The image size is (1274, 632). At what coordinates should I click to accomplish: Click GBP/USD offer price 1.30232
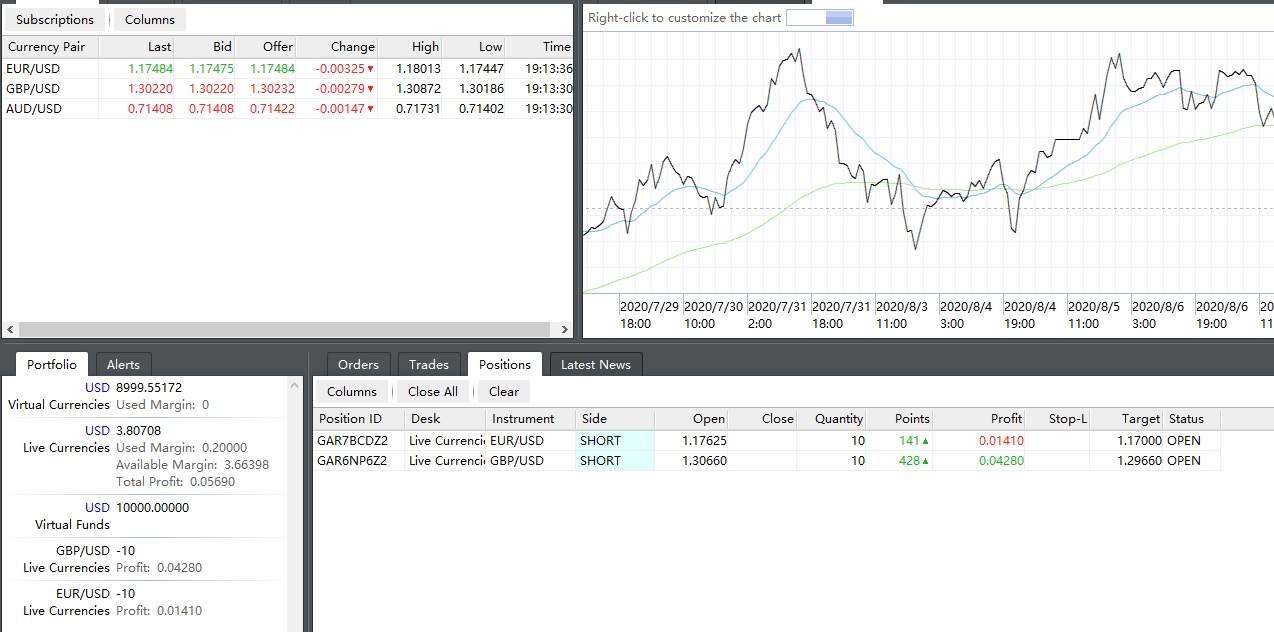272,89
